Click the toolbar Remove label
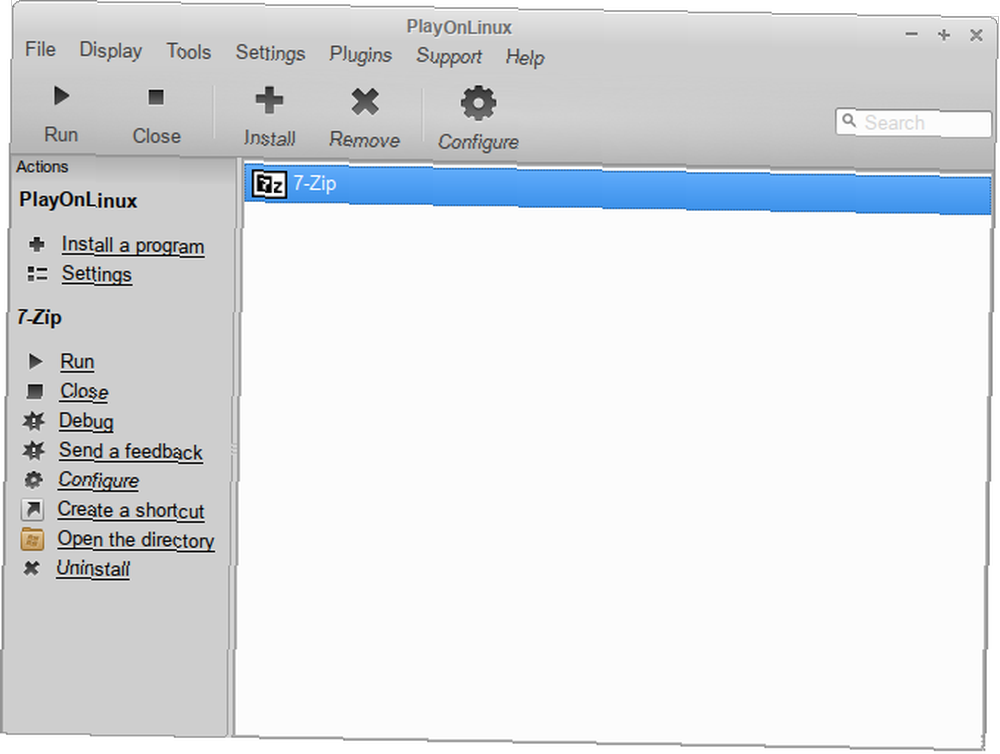The image size is (1000, 754). coord(365,140)
